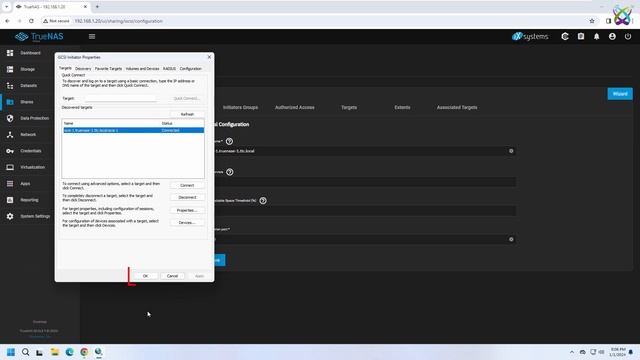Open File Explorer from taskbar

click(55, 352)
